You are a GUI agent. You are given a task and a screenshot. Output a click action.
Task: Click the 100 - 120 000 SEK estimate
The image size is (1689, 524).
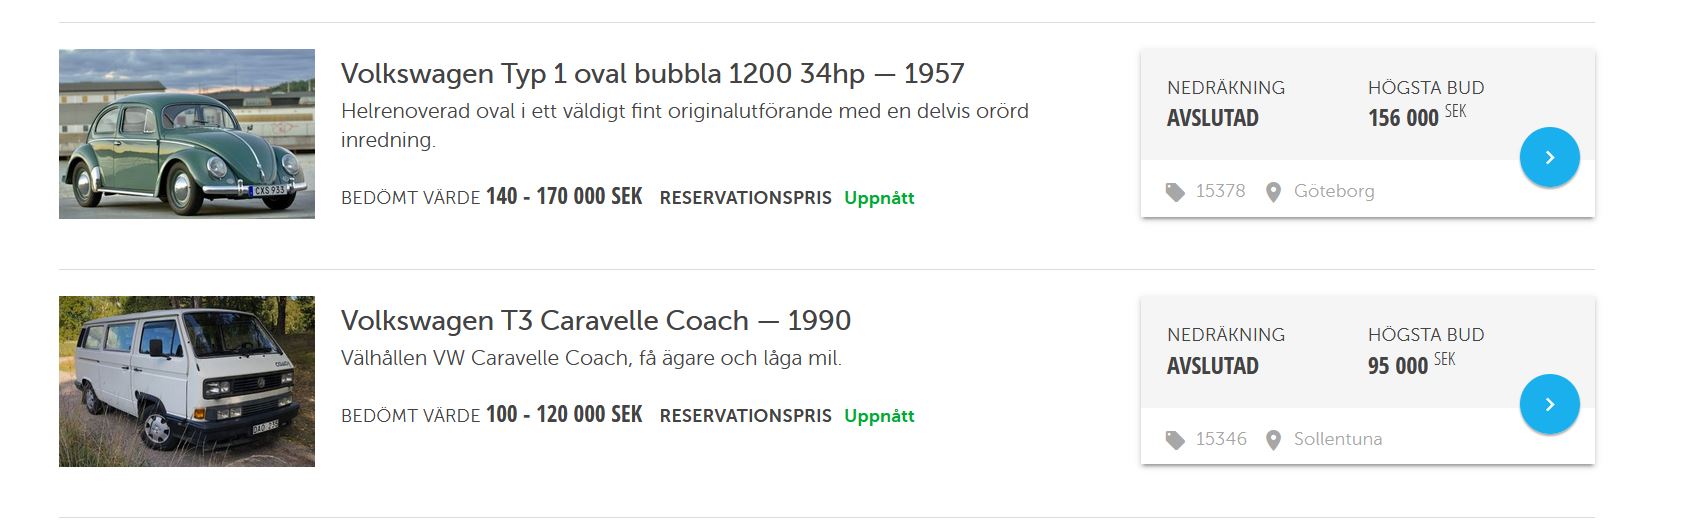564,415
